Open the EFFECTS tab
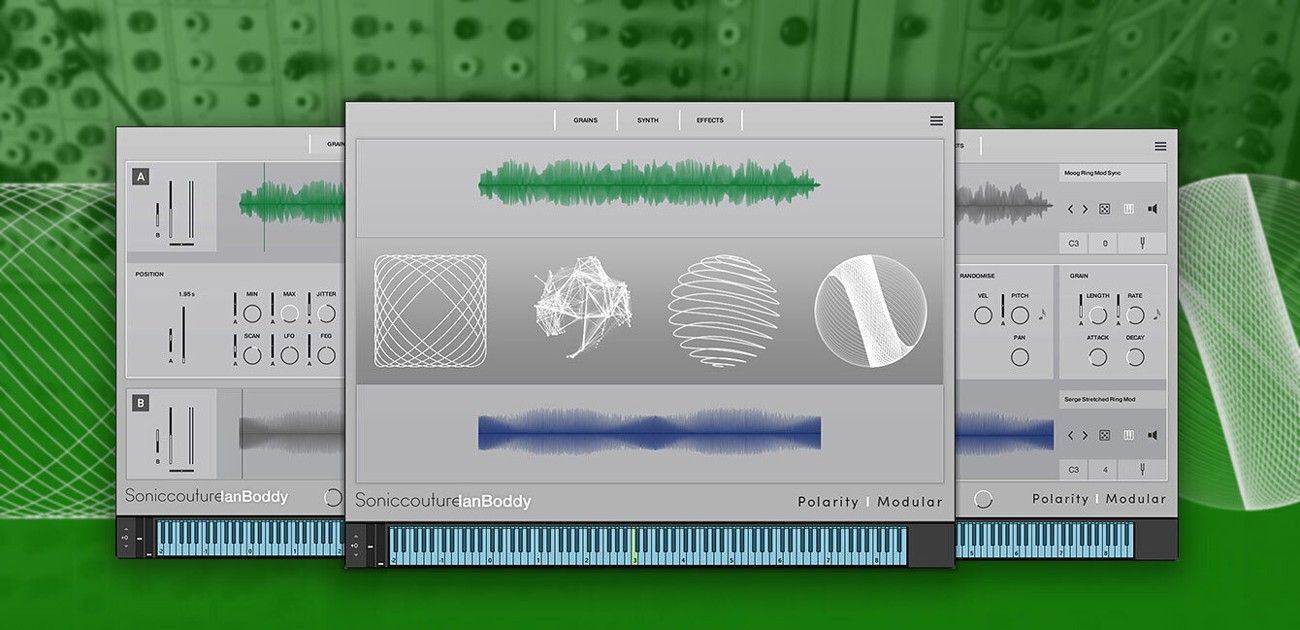 click(x=710, y=119)
